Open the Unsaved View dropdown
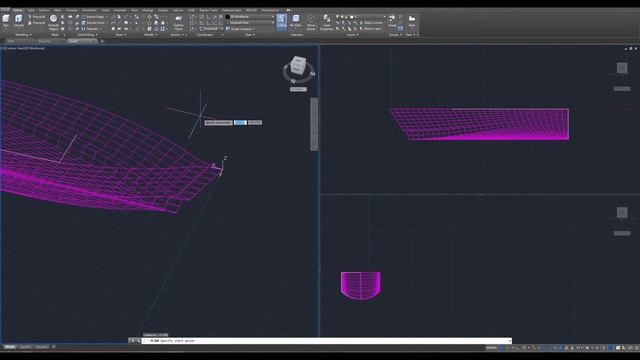This screenshot has height=360, width=640. click(x=250, y=23)
